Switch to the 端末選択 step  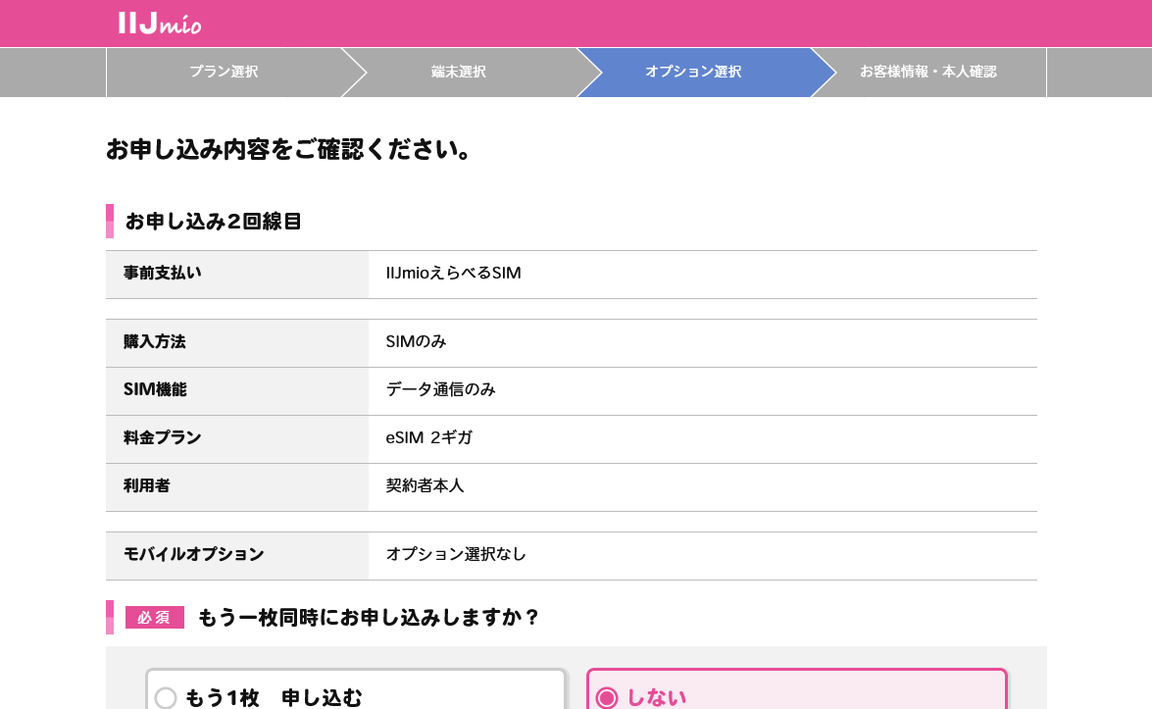coord(458,72)
